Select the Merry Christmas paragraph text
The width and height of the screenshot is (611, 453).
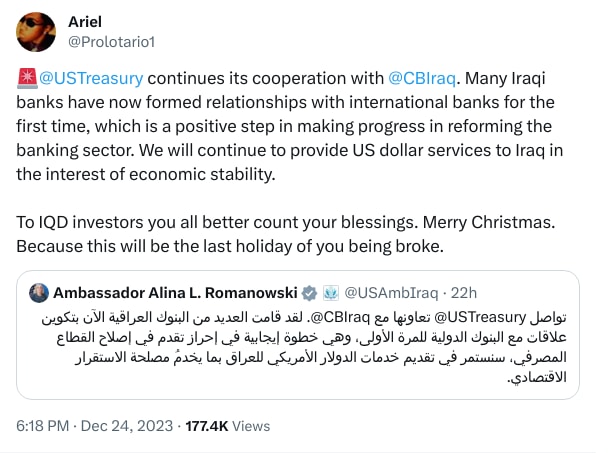[286, 234]
